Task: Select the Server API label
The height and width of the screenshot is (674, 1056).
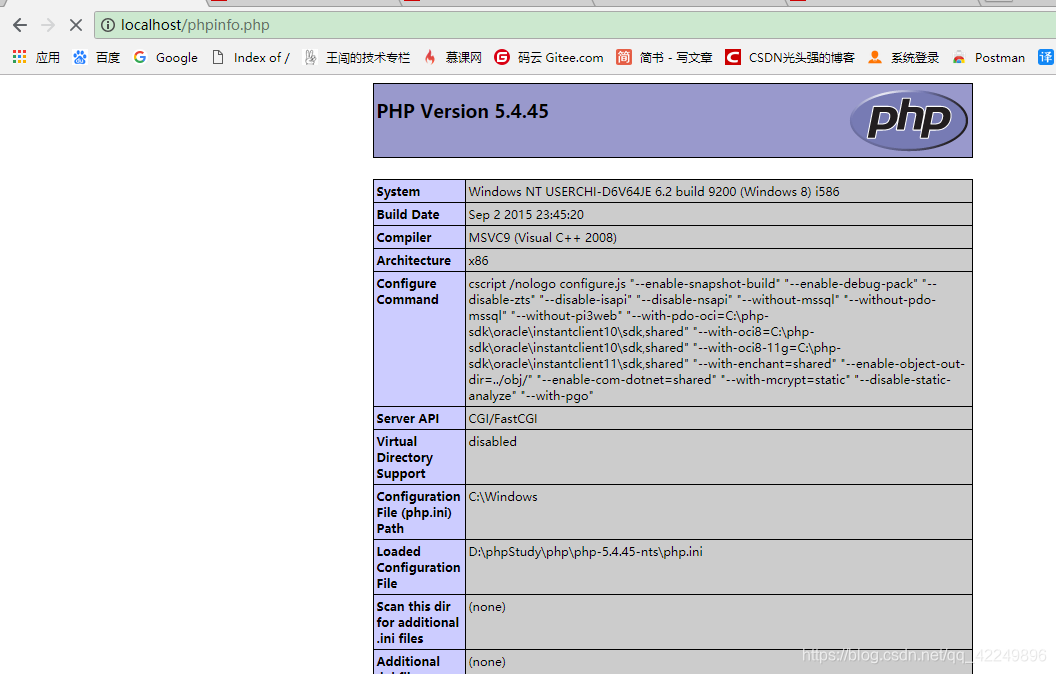Action: [x=407, y=418]
